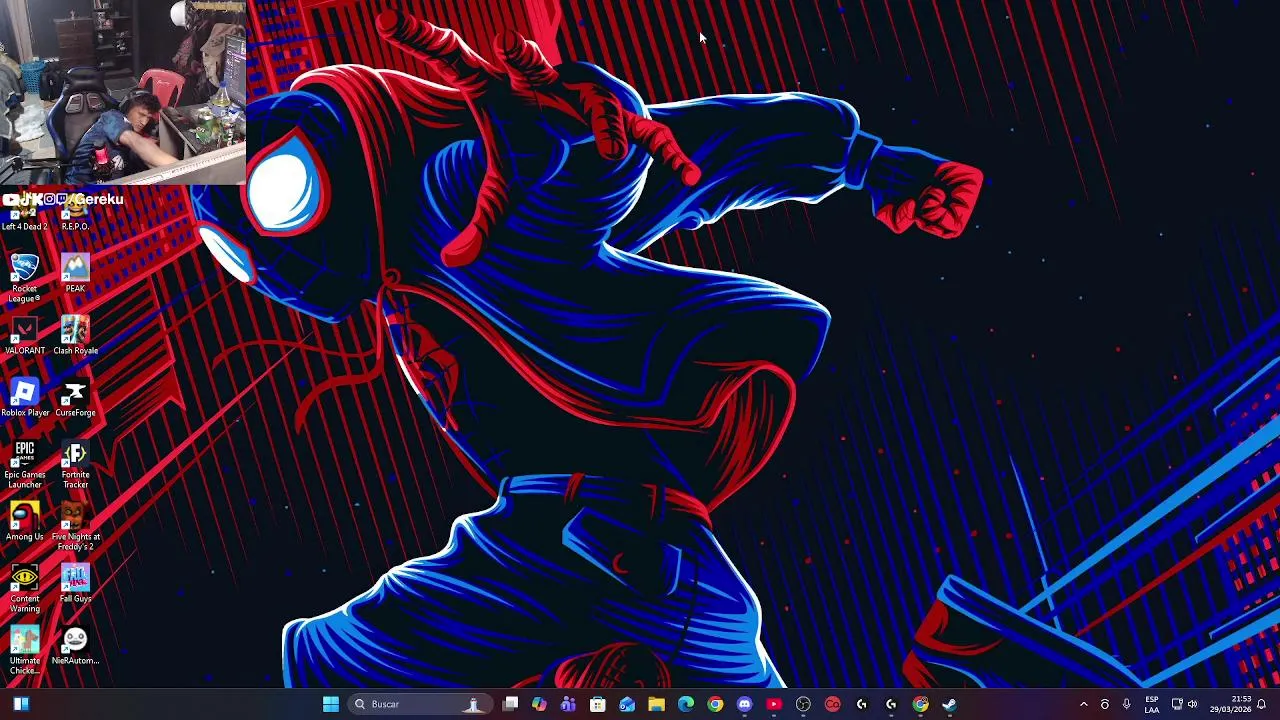Expand the hidden system tray icons chevron

point(1083,704)
